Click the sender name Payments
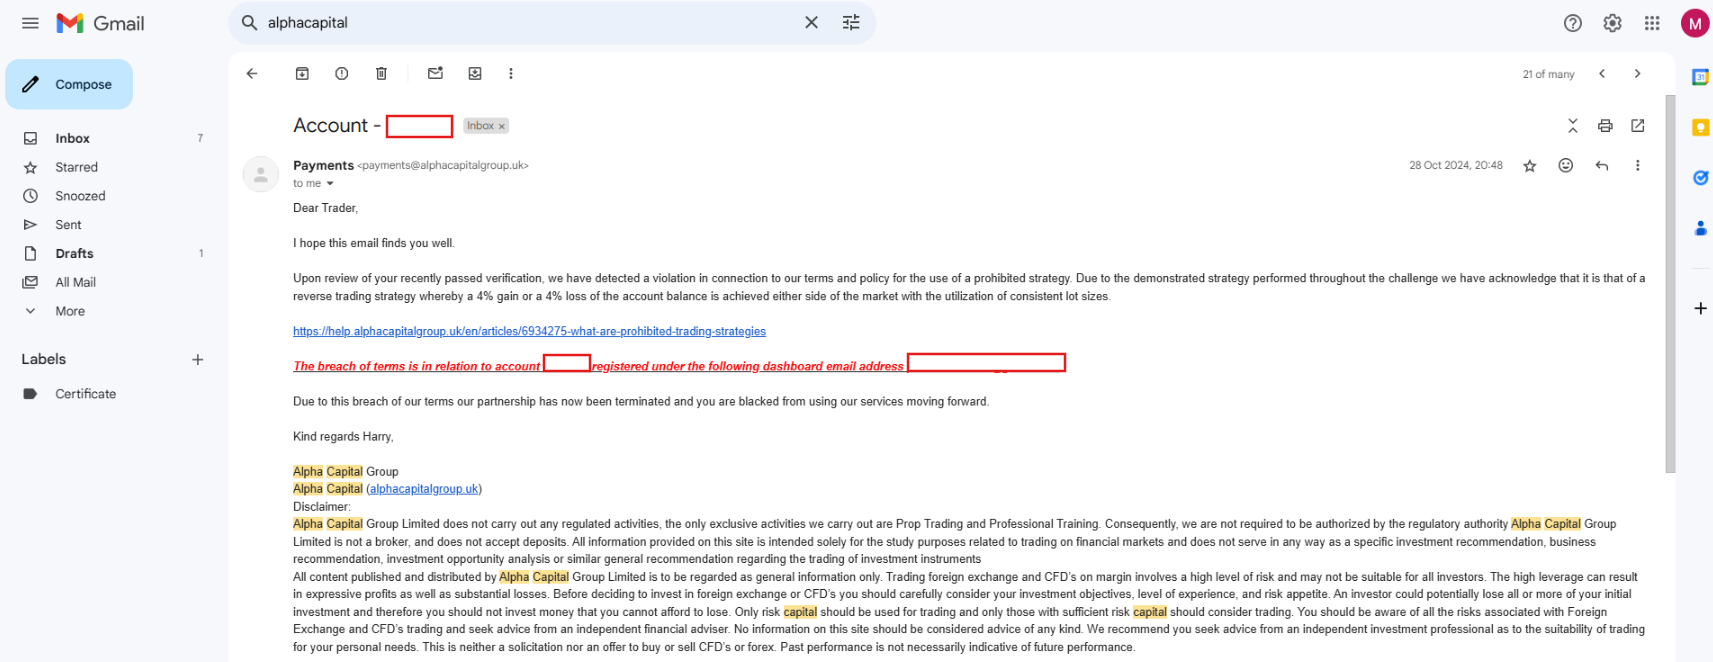1713x662 pixels. [323, 165]
